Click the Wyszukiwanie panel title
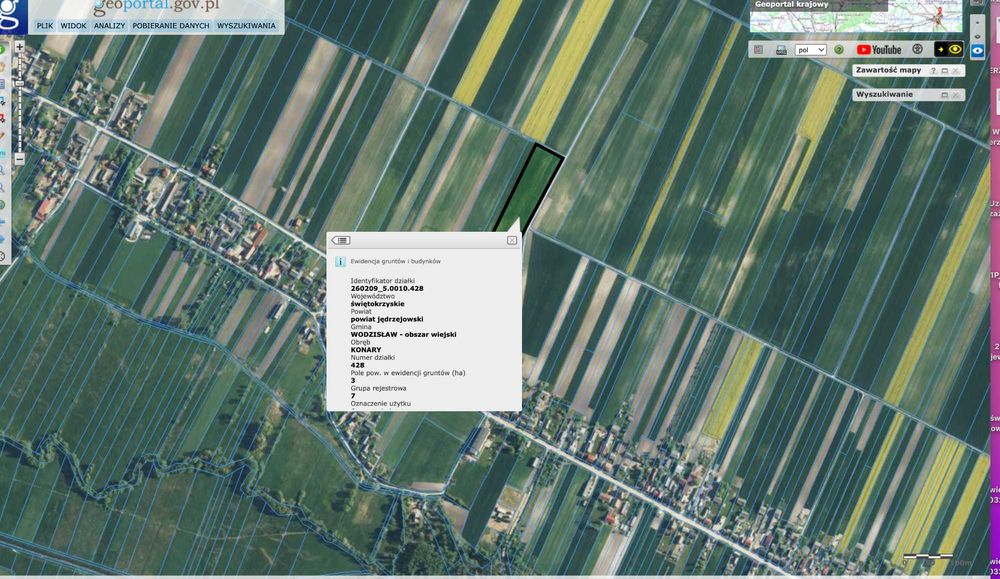 pos(884,94)
